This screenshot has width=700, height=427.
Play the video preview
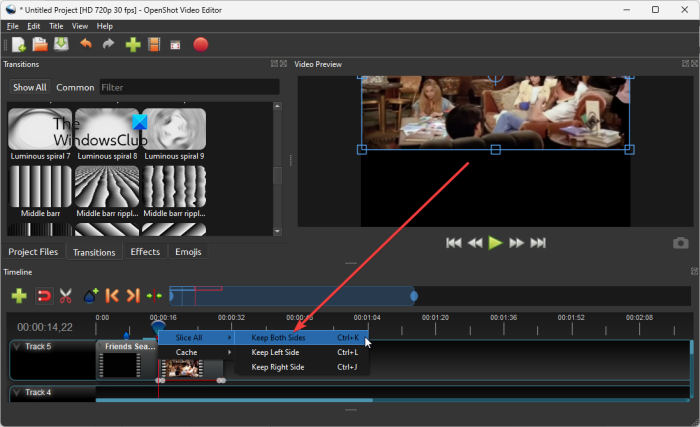(495, 243)
